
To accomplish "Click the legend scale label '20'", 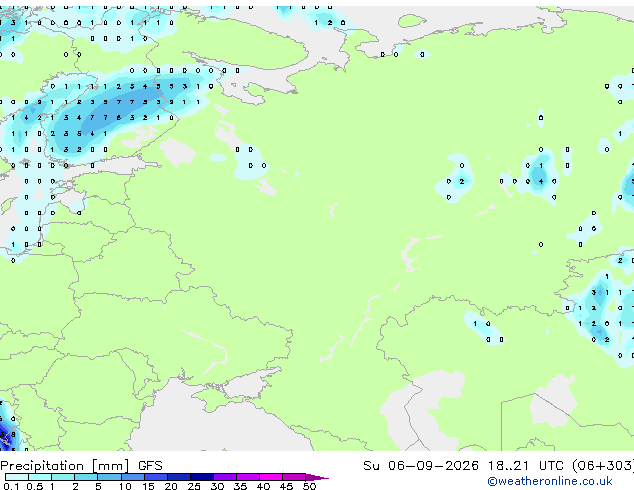I will (x=171, y=486).
